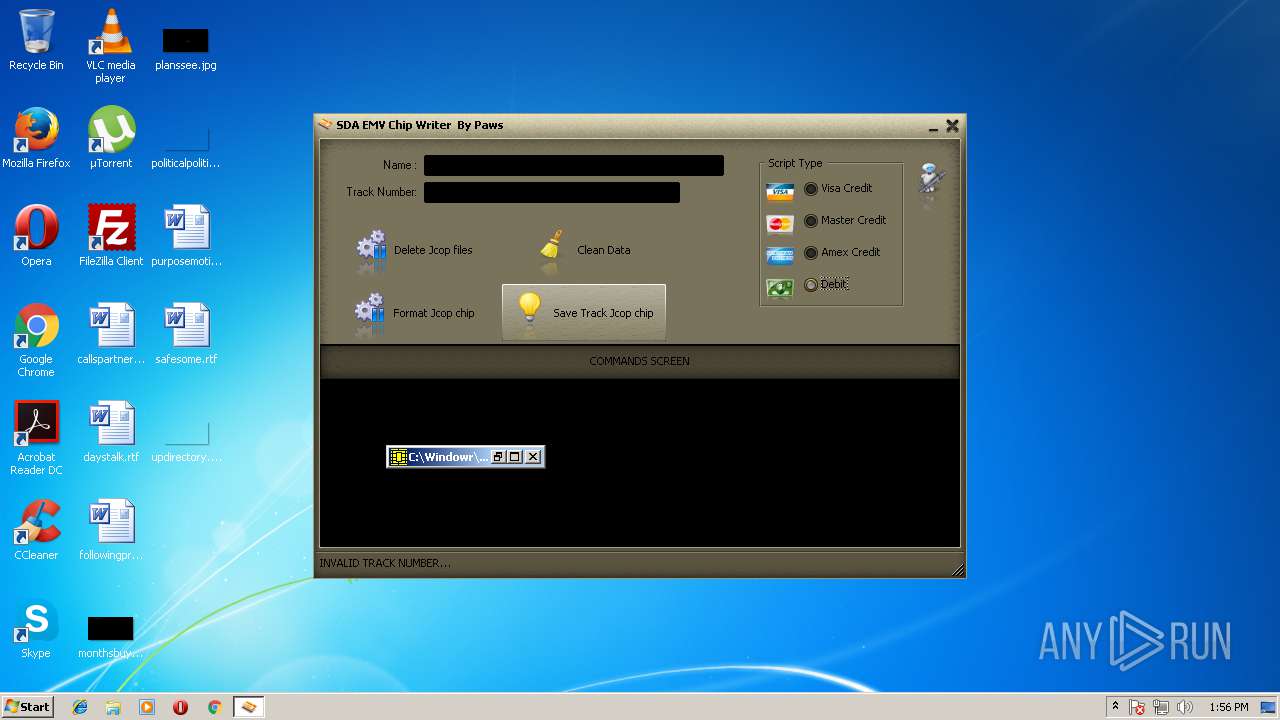Open the volume speaker tray icon

coord(1185,707)
